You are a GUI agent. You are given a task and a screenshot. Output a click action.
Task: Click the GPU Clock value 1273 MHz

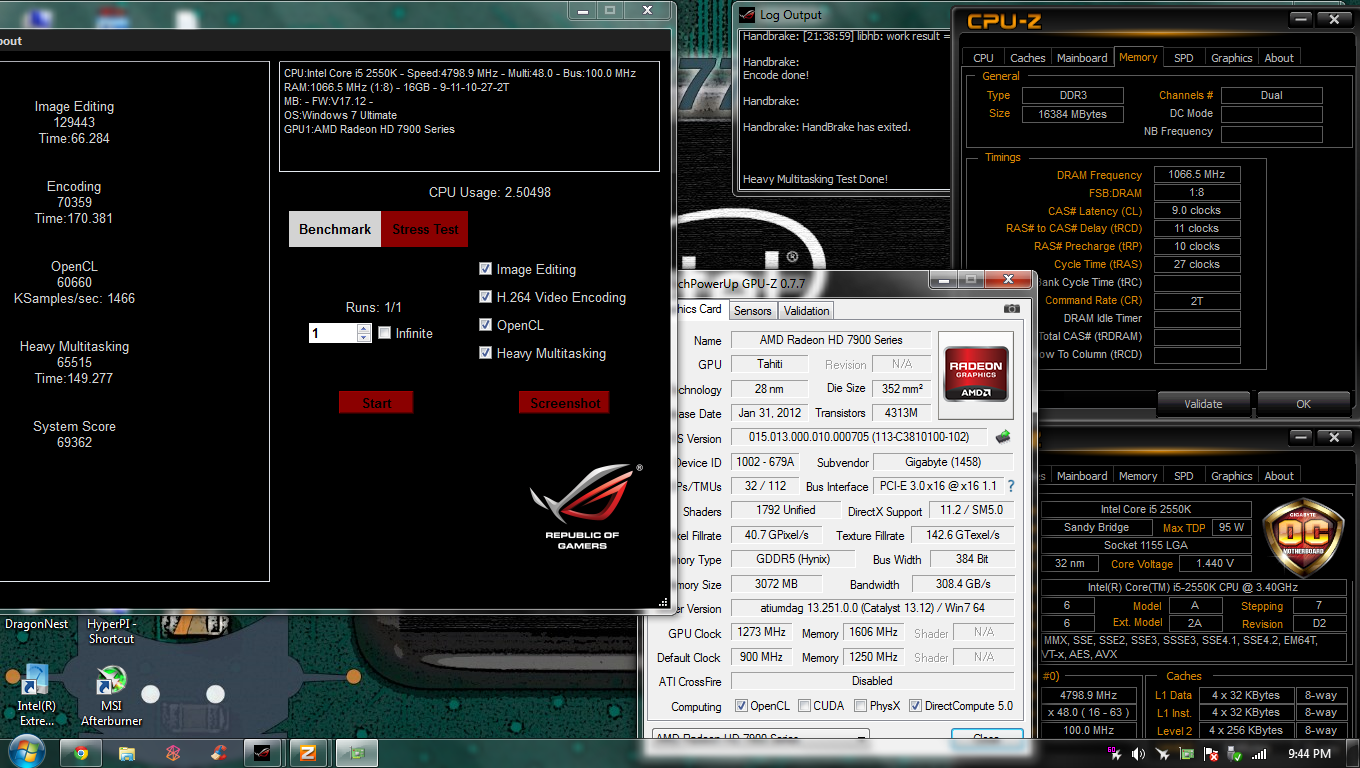762,633
